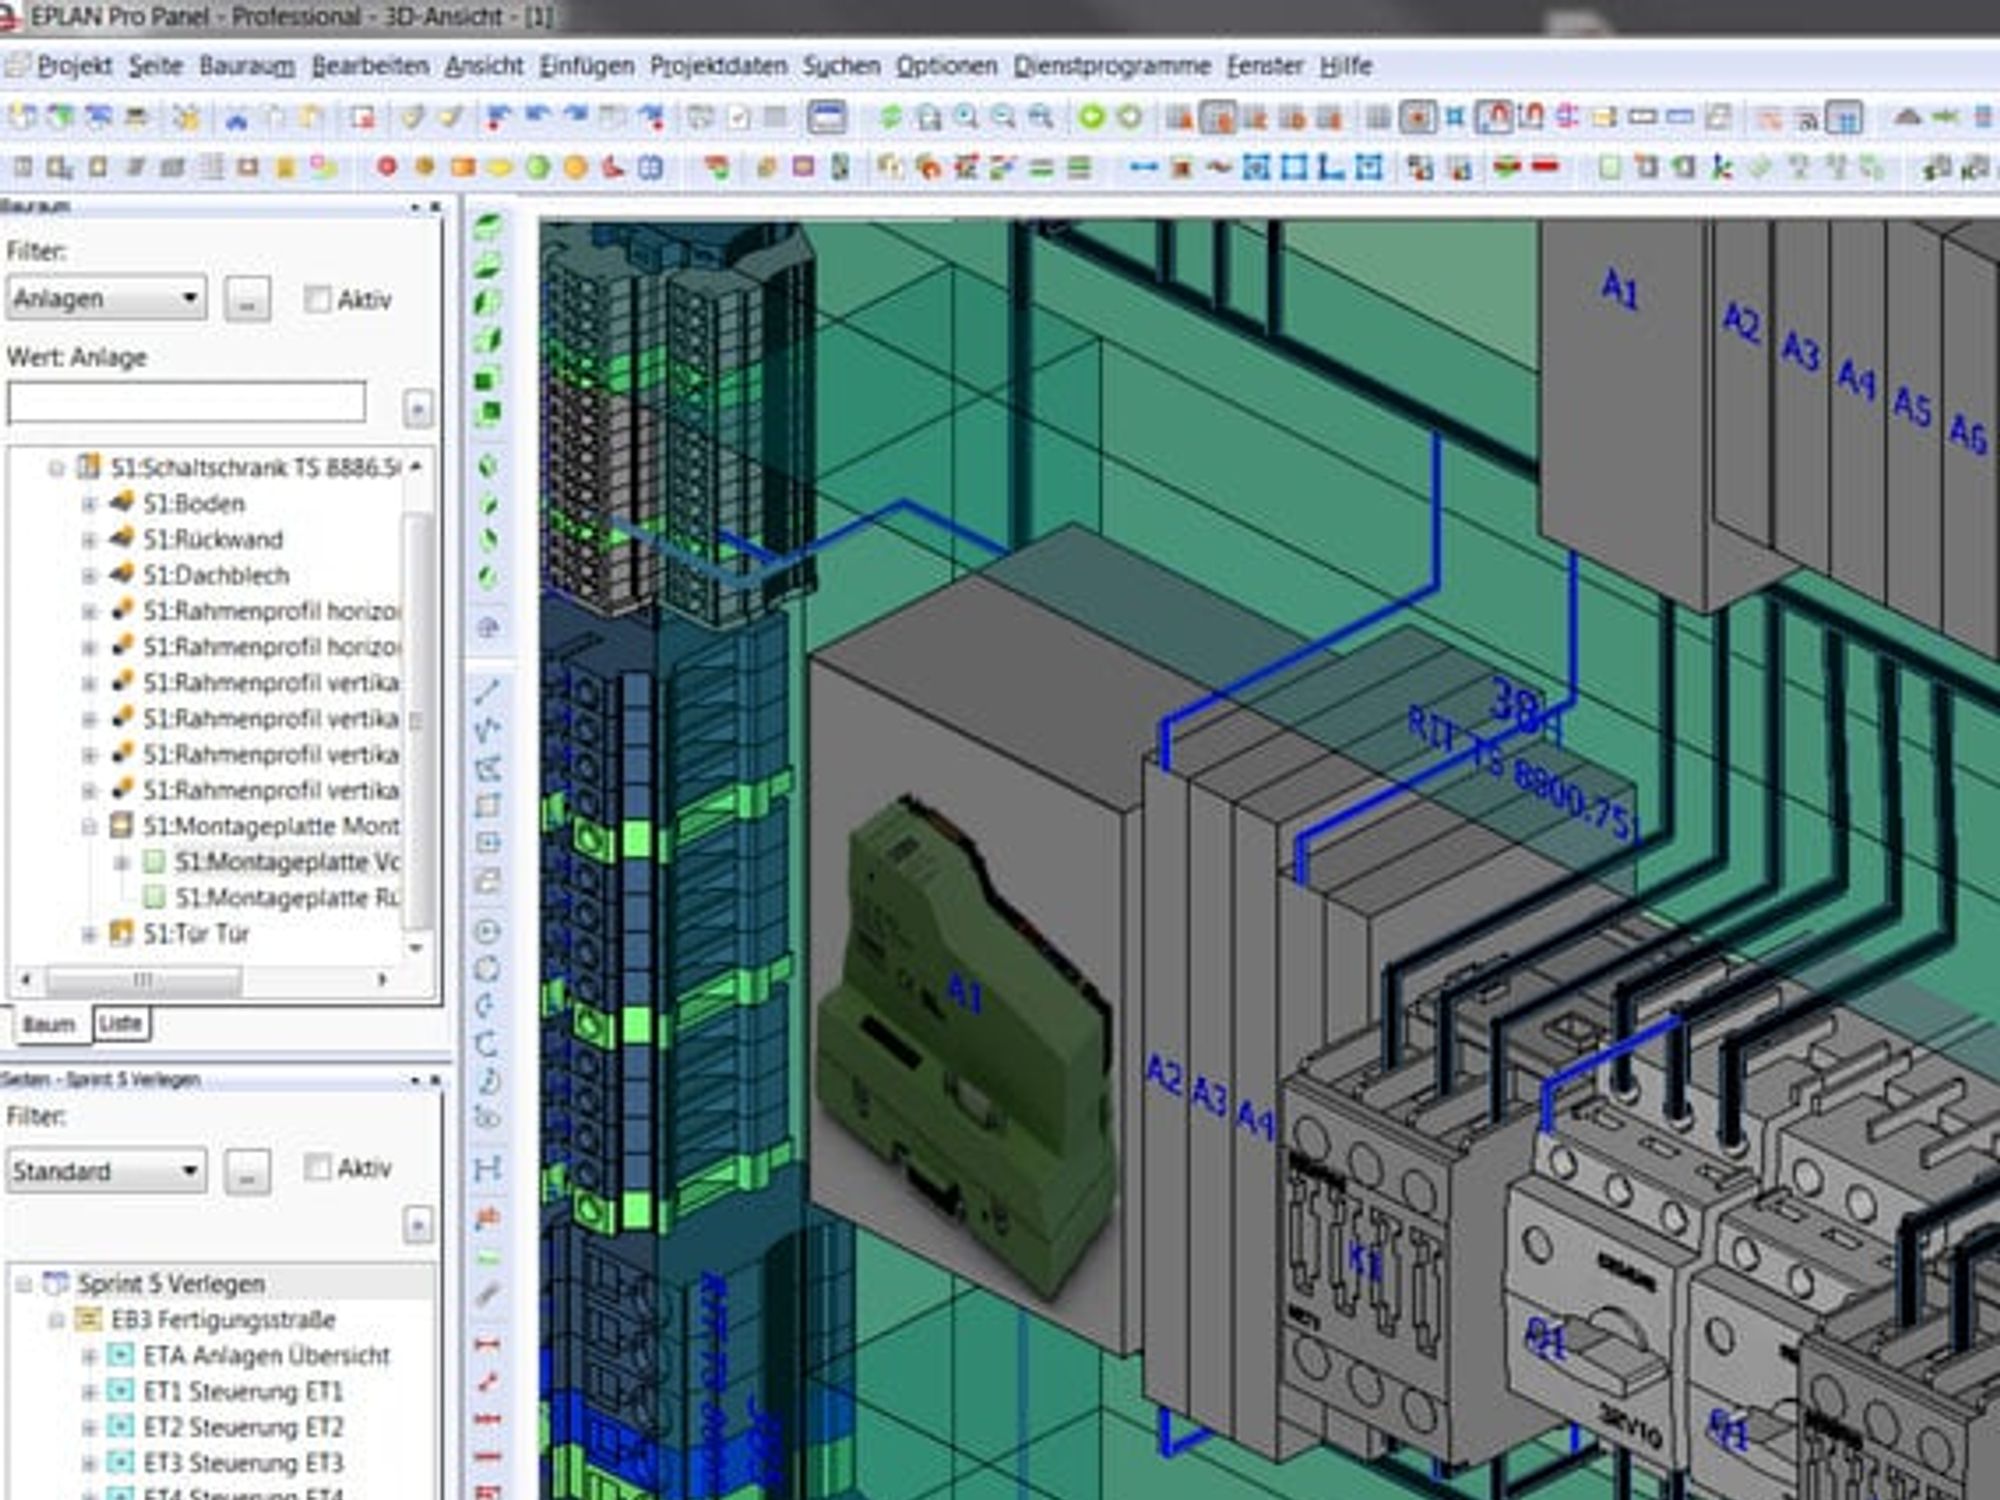Image resolution: width=2000 pixels, height=1500 pixels.
Task: Click the Copy icon next to the scissors
Action: [x=275, y=118]
